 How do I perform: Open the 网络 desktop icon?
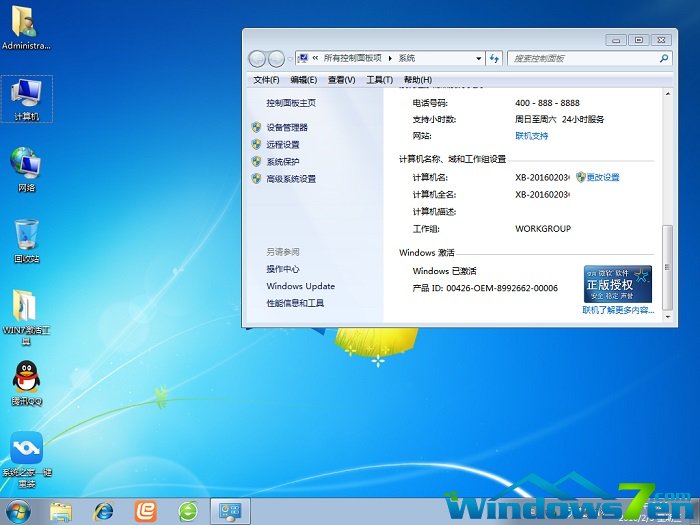pos(26,170)
